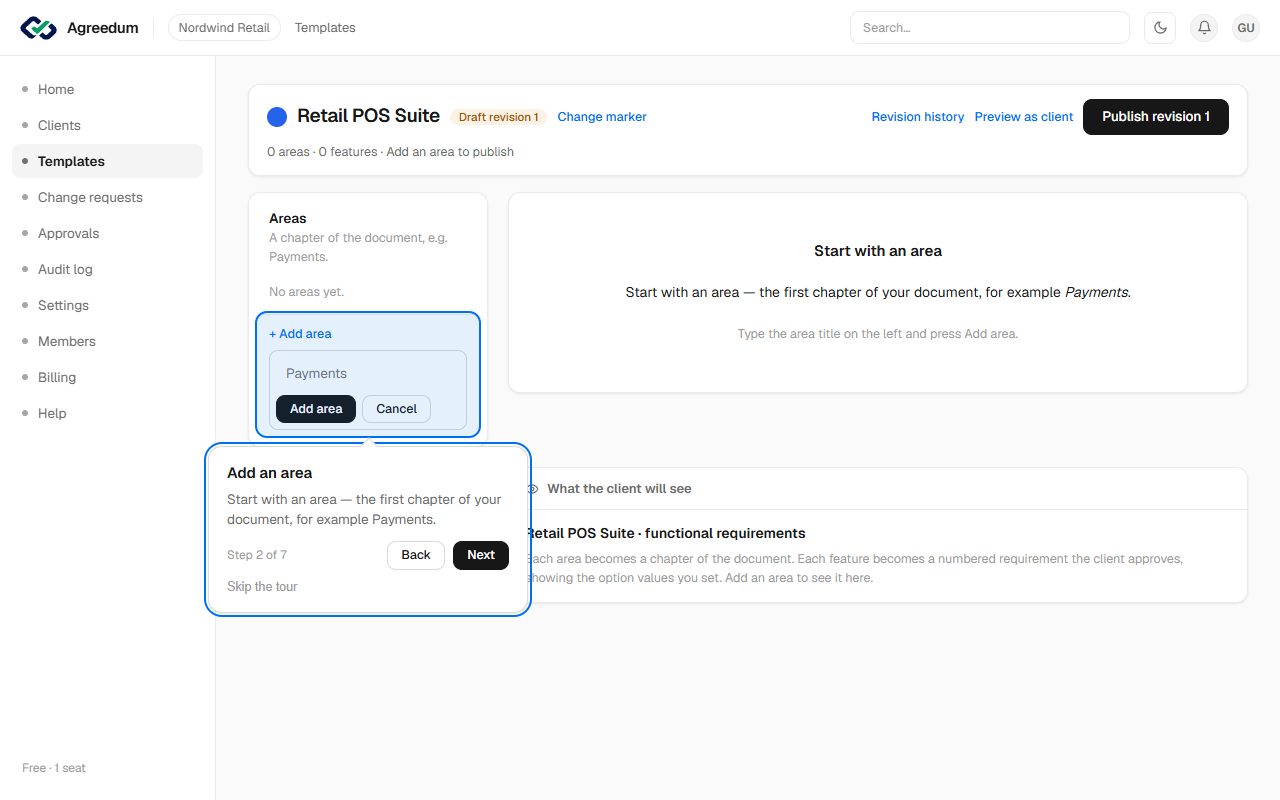Click the 'No areas yet.' text

tap(307, 292)
